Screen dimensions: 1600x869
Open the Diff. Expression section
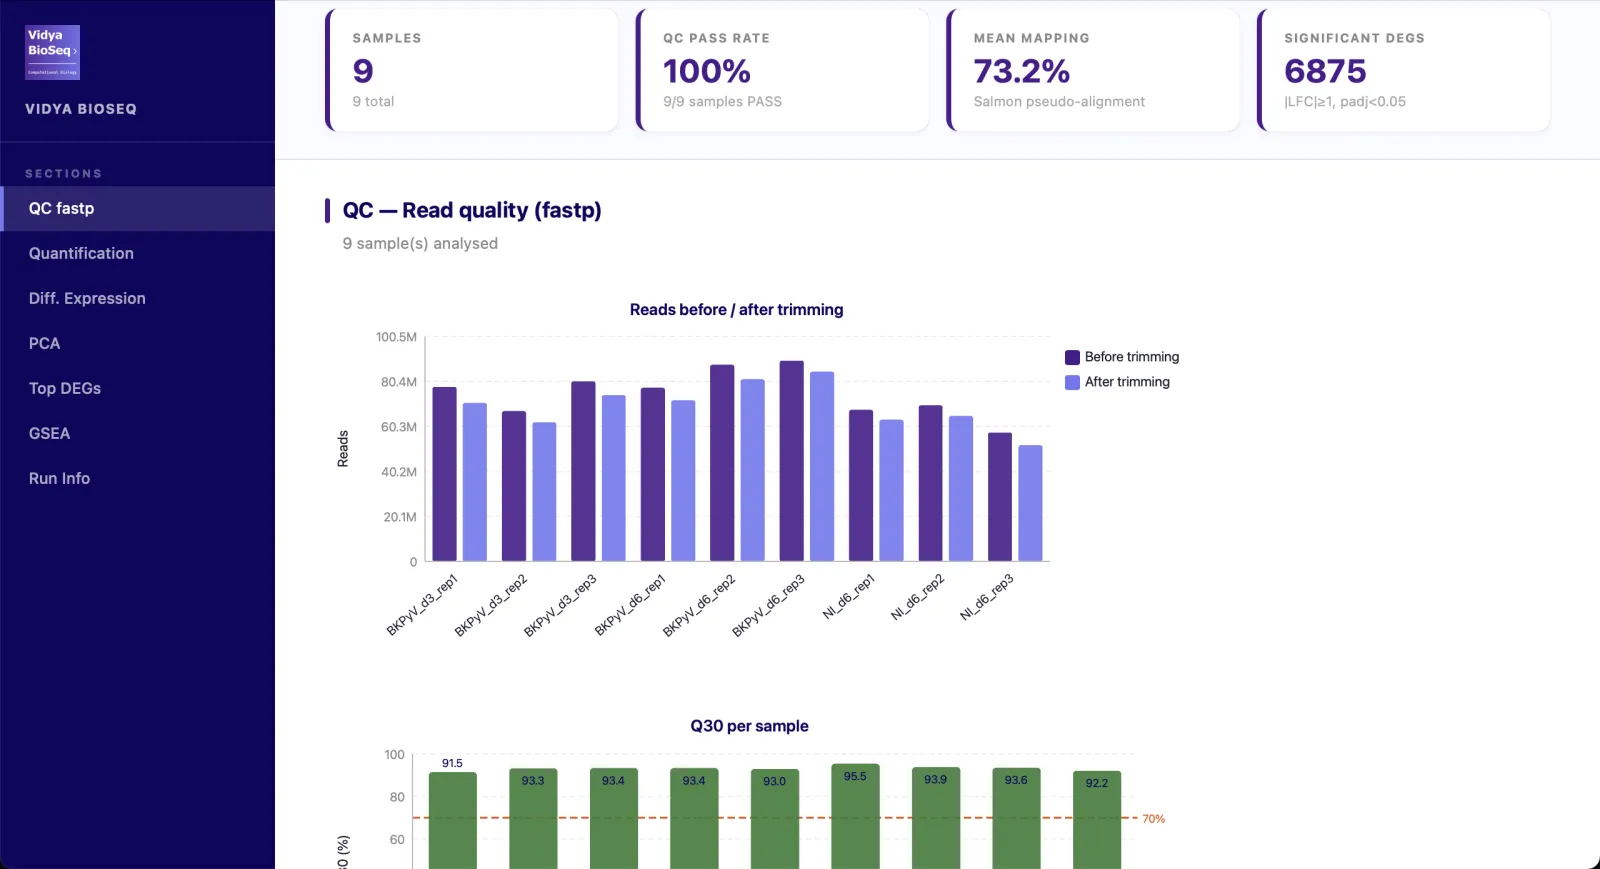[x=137, y=299]
